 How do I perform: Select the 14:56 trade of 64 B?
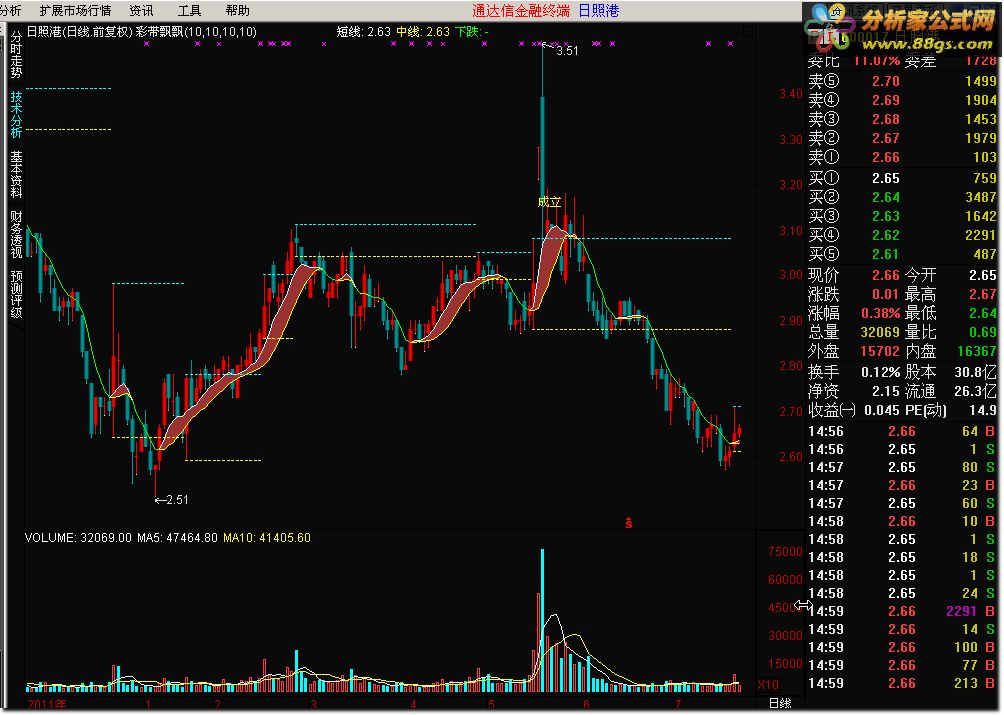coord(902,431)
